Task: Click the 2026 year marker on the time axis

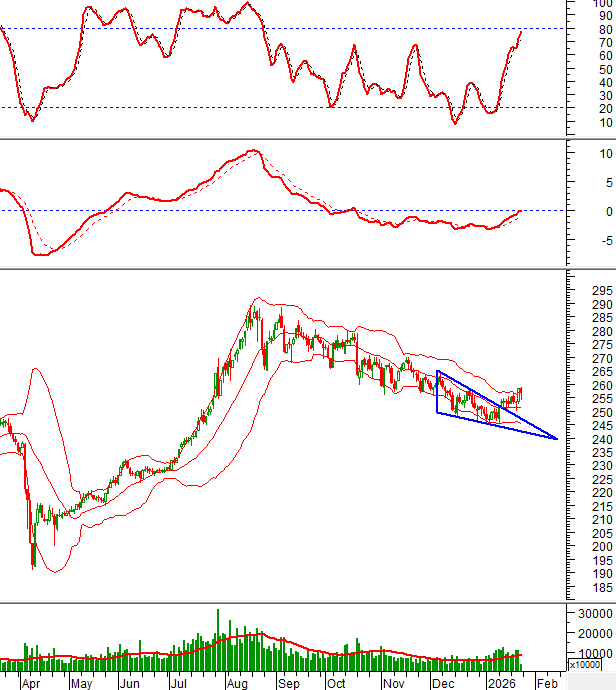Action: coord(499,683)
